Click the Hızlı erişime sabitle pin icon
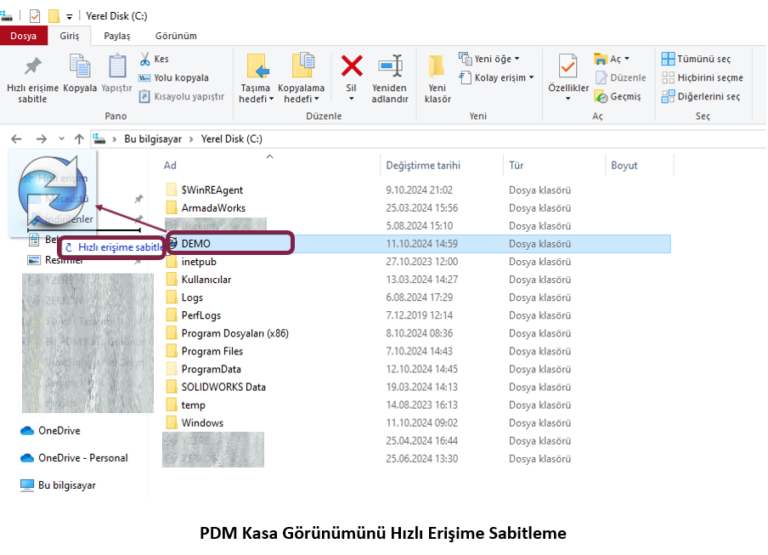 tap(33, 68)
